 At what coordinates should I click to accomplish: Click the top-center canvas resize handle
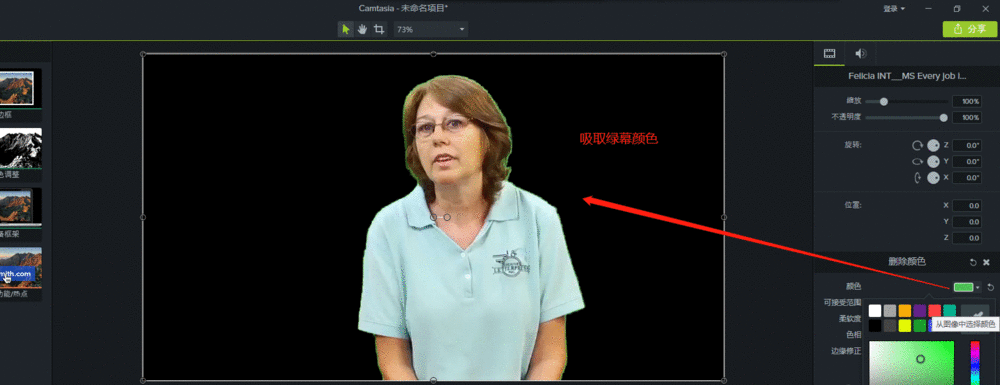434,54
